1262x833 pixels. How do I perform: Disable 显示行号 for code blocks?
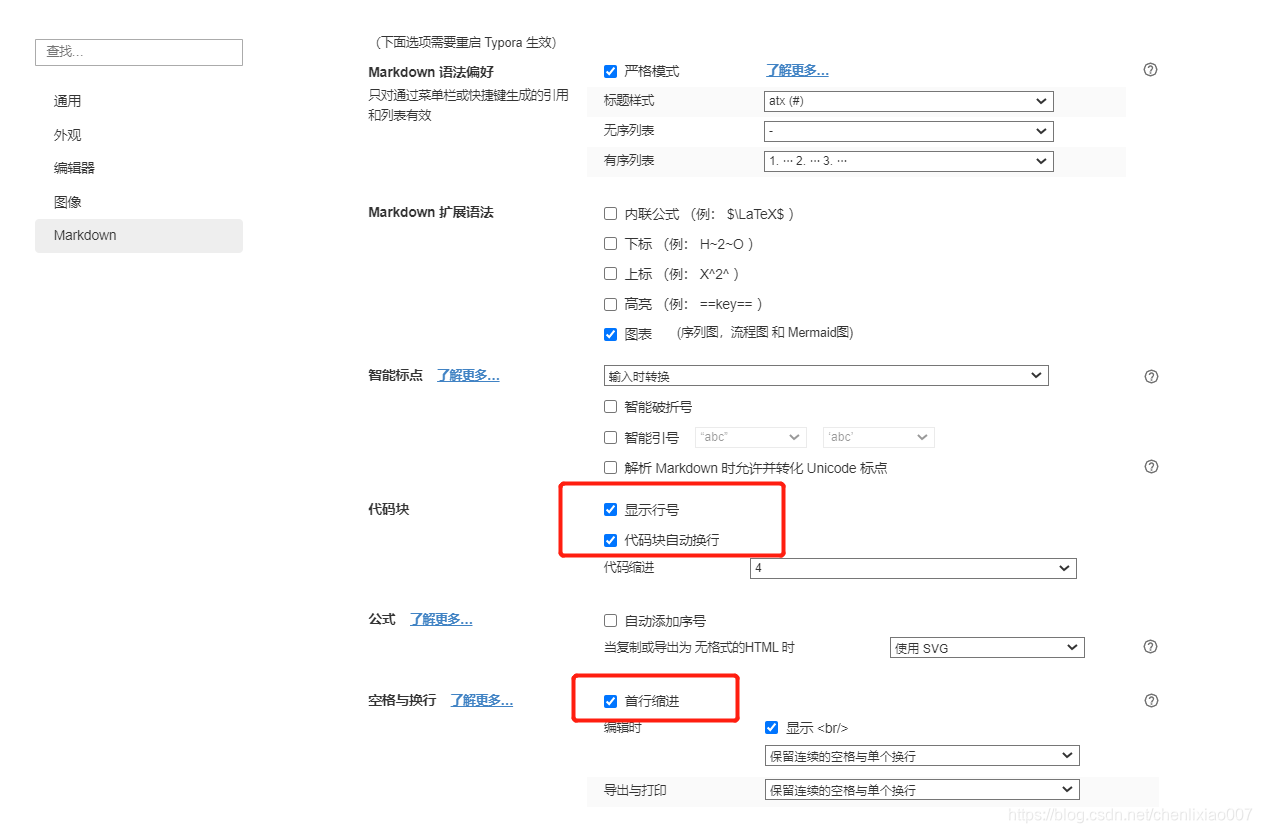point(610,509)
